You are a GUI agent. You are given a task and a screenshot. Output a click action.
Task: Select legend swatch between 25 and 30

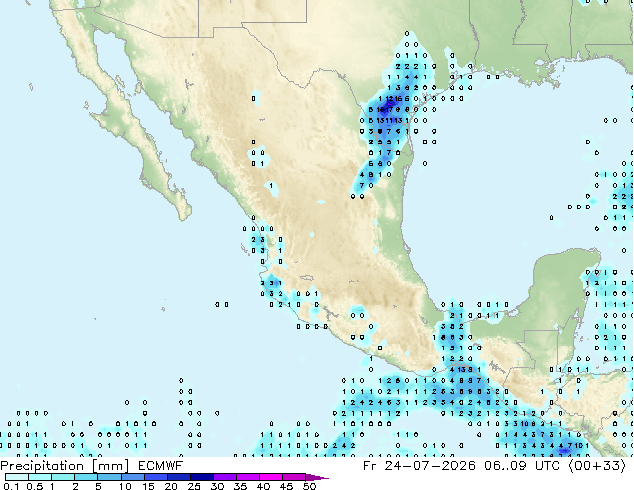(201, 477)
